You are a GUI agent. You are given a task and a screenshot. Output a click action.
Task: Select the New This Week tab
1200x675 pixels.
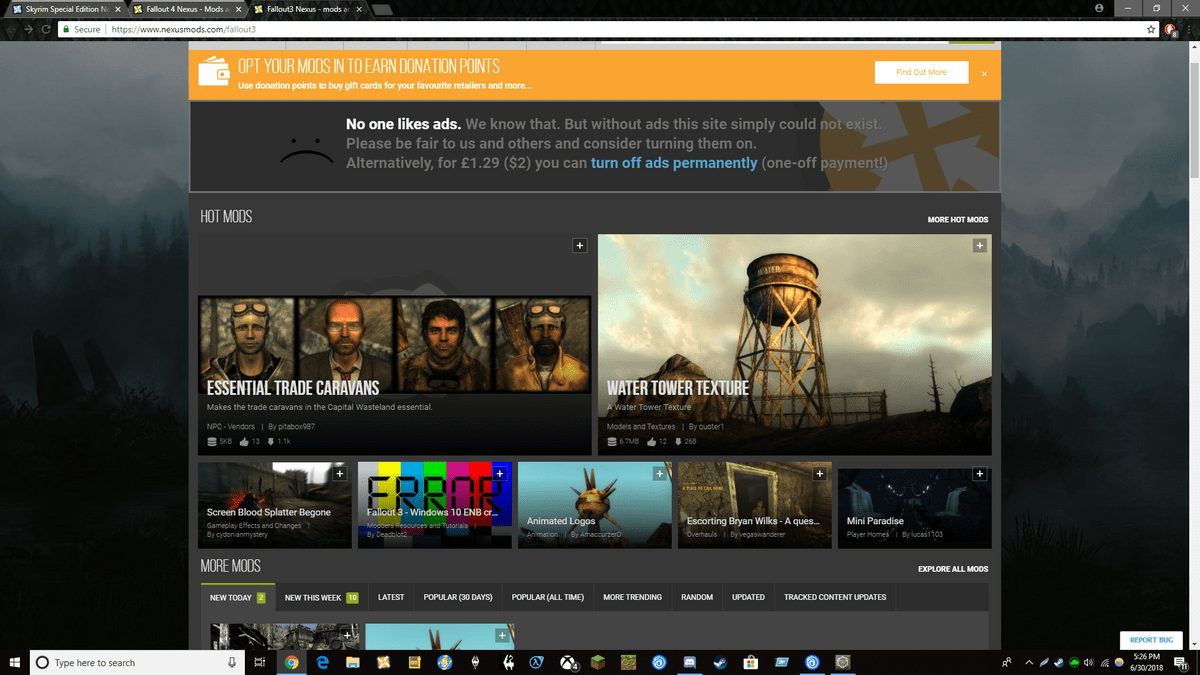(x=321, y=597)
